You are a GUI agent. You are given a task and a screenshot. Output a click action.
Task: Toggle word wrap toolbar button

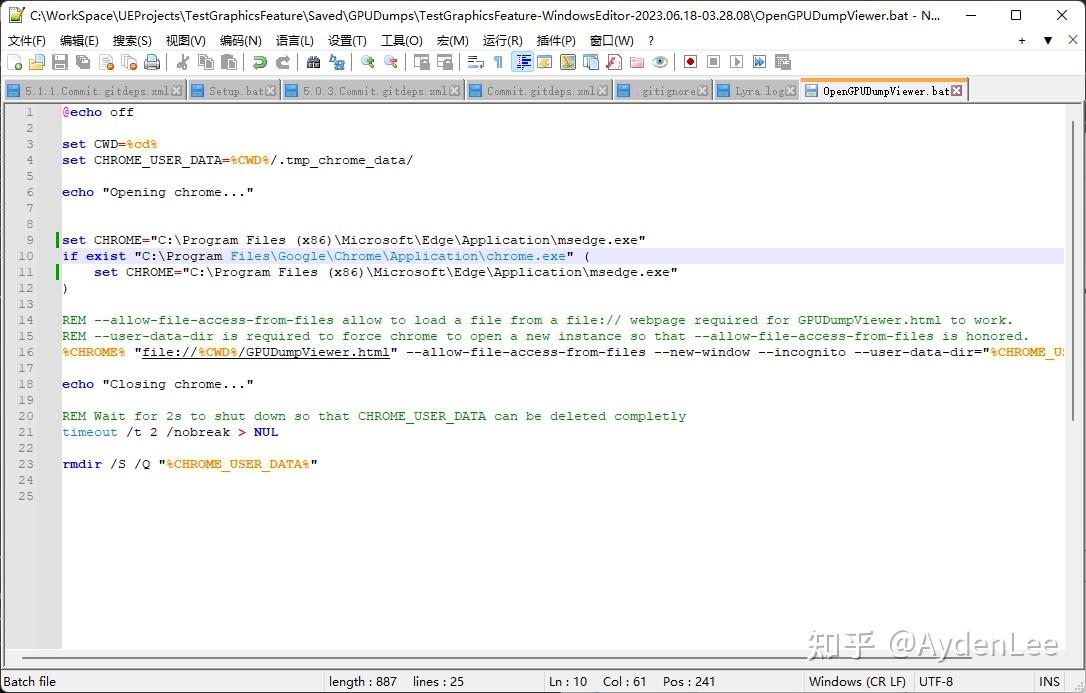(x=476, y=62)
